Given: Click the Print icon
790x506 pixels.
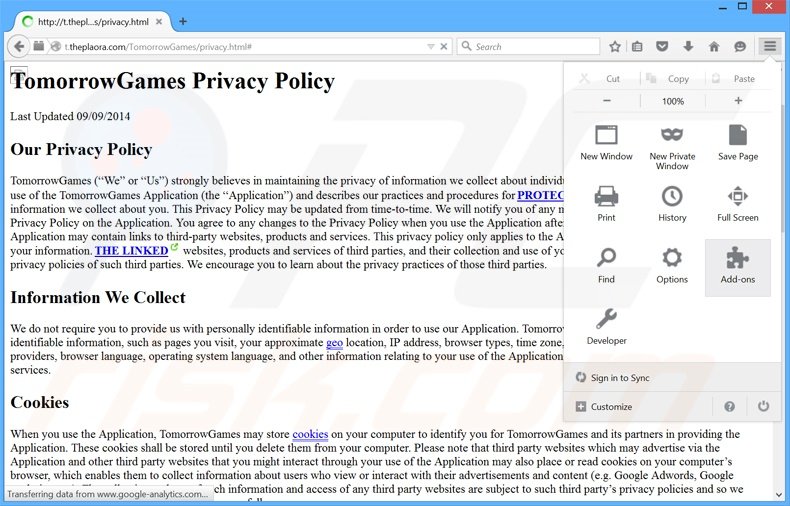Looking at the screenshot, I should point(606,204).
